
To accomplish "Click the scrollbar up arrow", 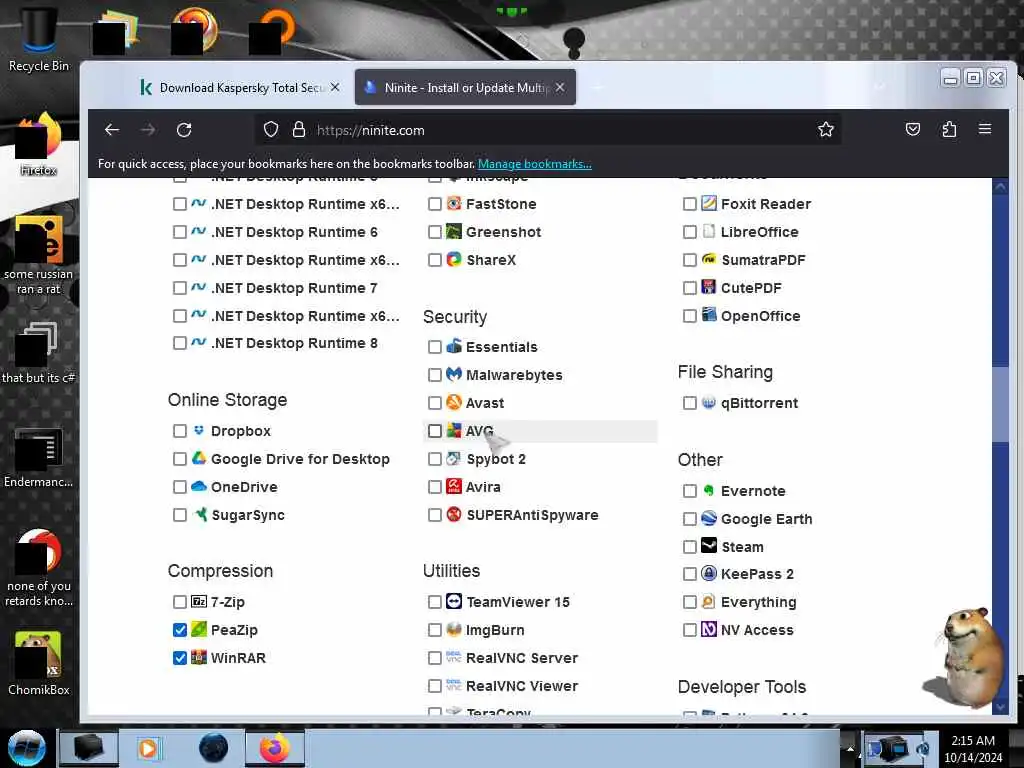I will (1000, 187).
